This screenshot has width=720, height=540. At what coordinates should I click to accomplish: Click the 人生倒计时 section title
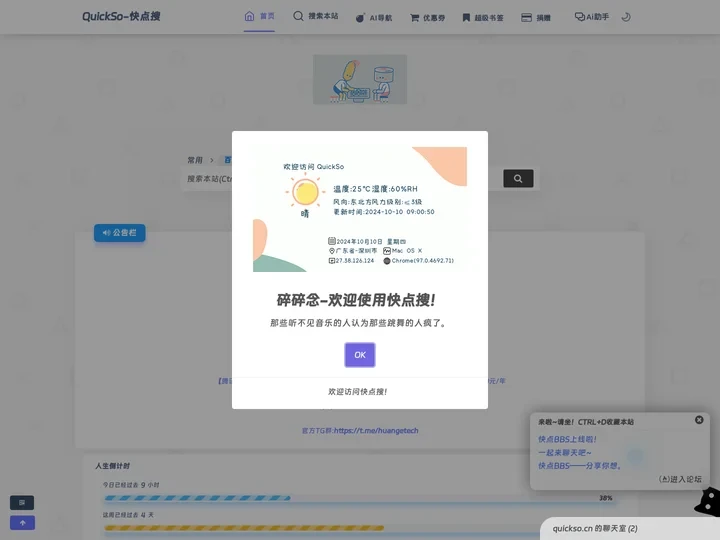pyautogui.click(x=112, y=466)
